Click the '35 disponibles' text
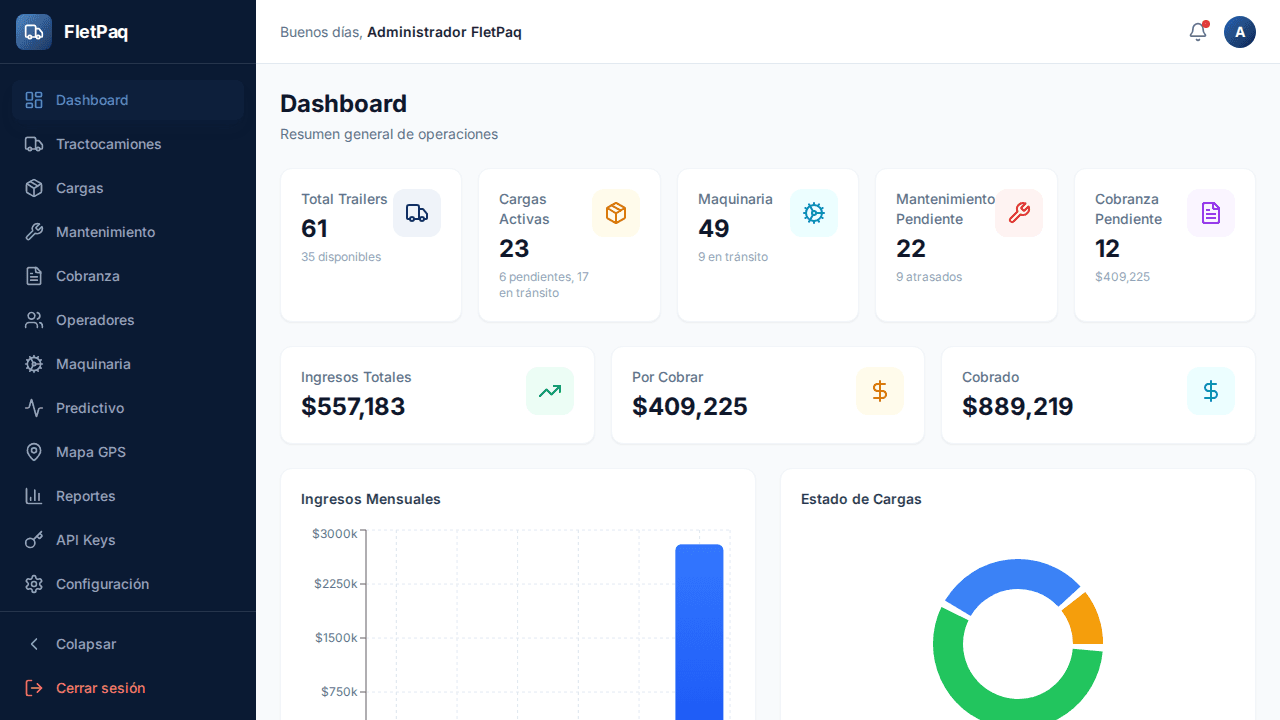The width and height of the screenshot is (1280, 720). (x=341, y=257)
